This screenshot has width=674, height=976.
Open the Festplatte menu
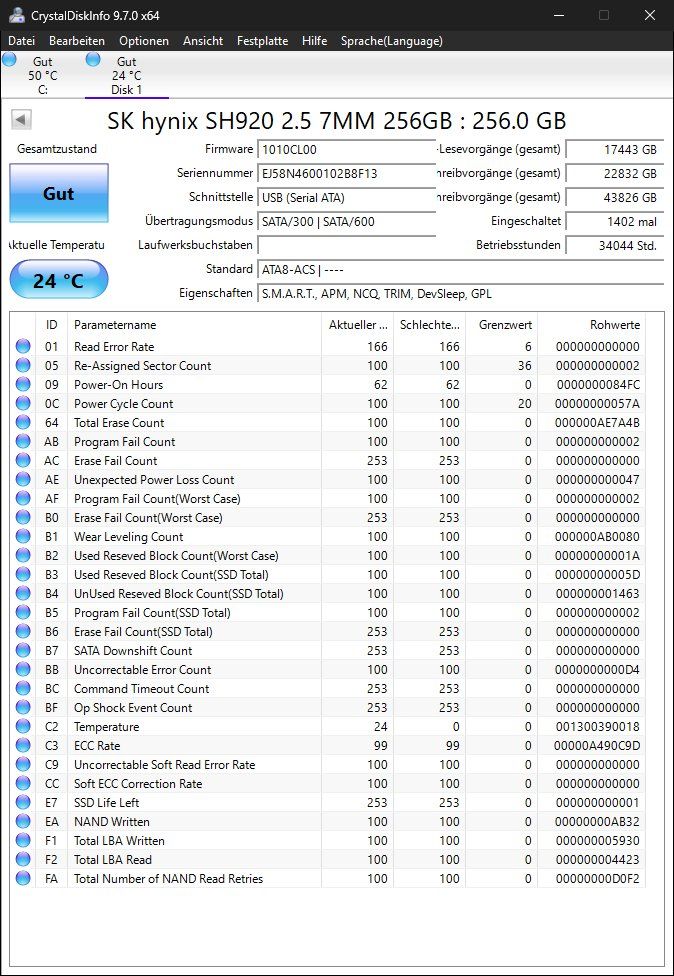(262, 41)
